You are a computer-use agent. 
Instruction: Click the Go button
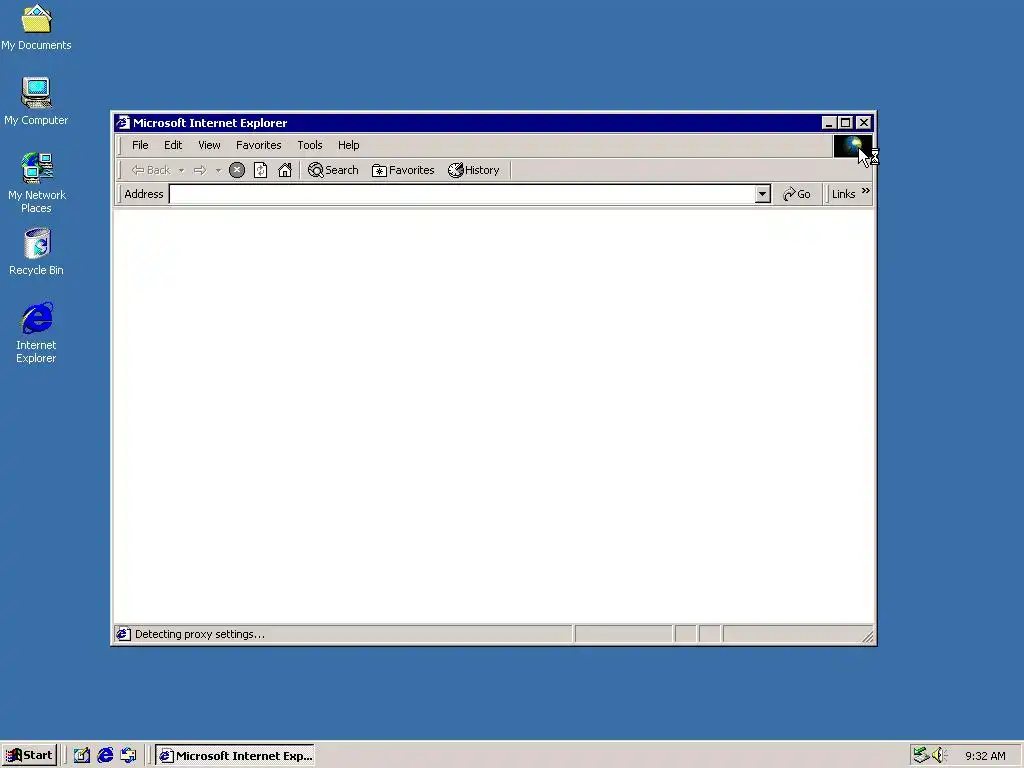click(797, 194)
